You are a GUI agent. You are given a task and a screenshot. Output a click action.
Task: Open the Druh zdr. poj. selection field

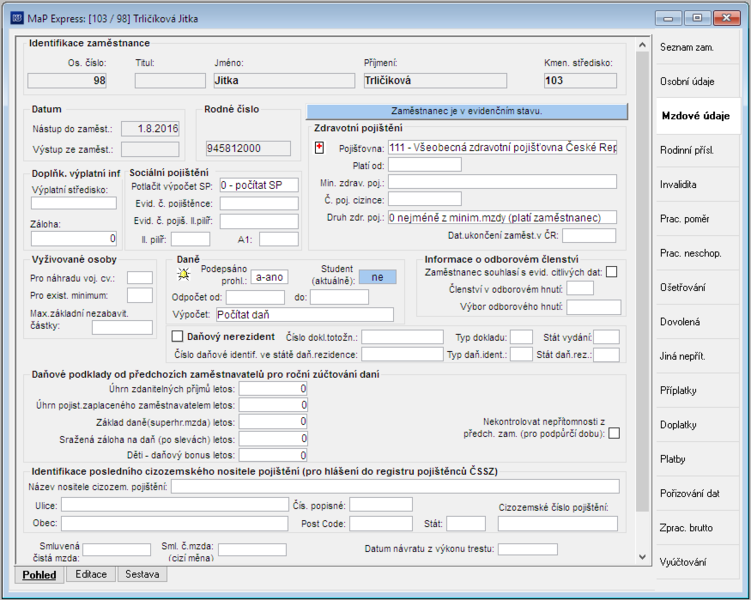[502, 218]
